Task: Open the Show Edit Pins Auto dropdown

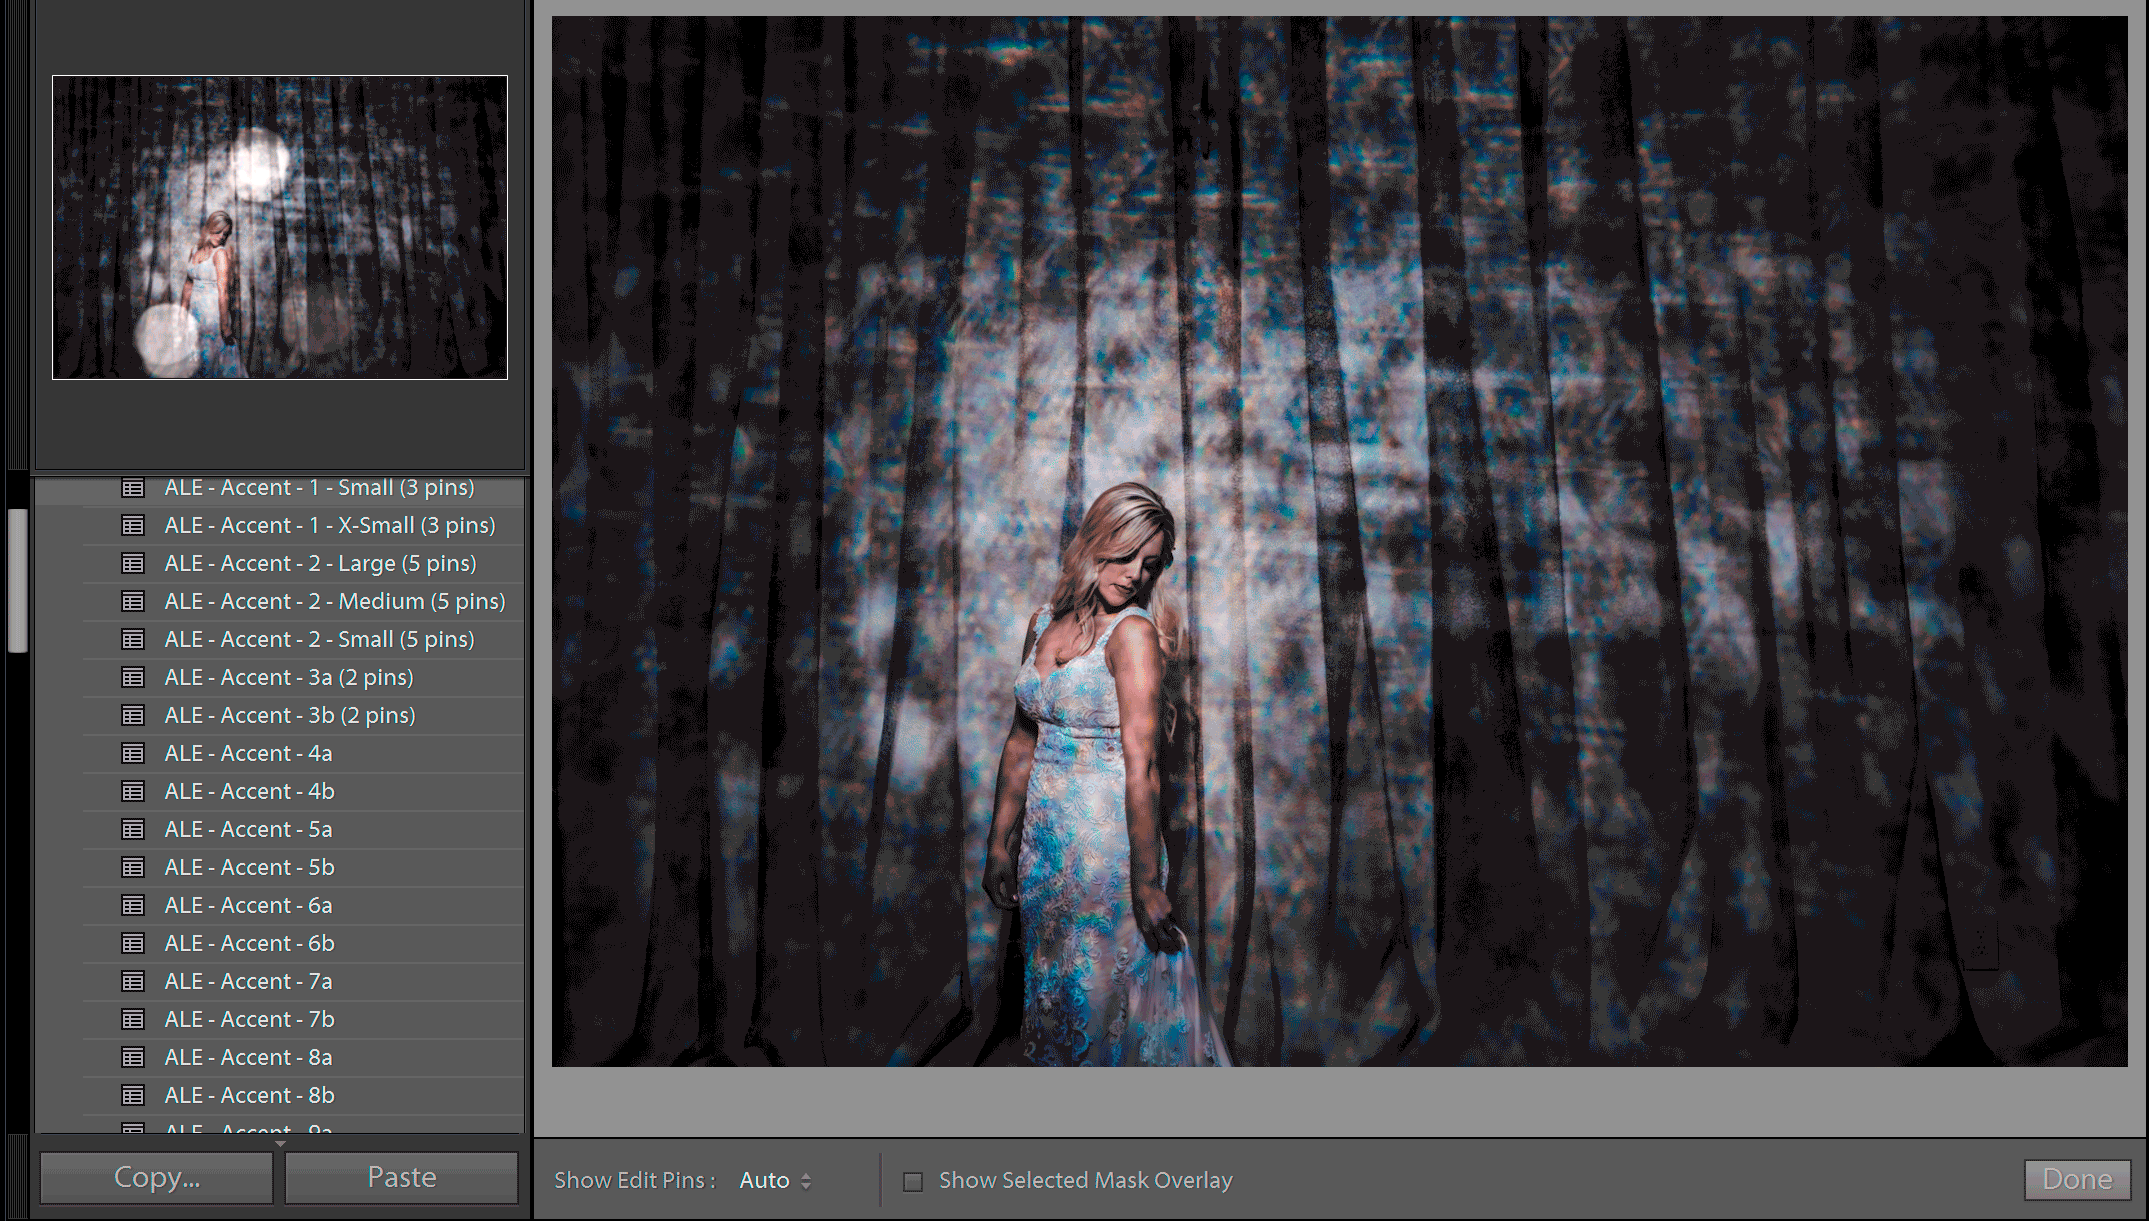Action: tap(765, 1181)
